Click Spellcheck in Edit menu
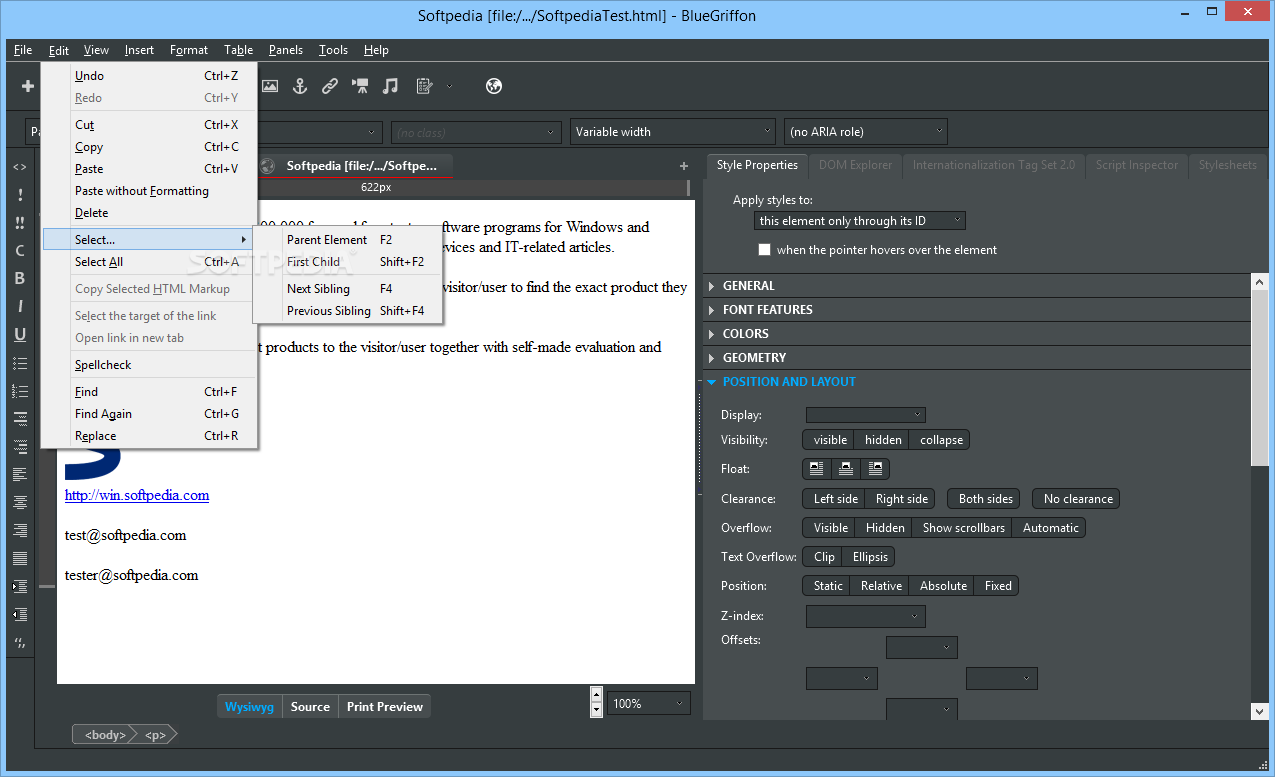Viewport: 1275px width, 777px height. [x=150, y=365]
